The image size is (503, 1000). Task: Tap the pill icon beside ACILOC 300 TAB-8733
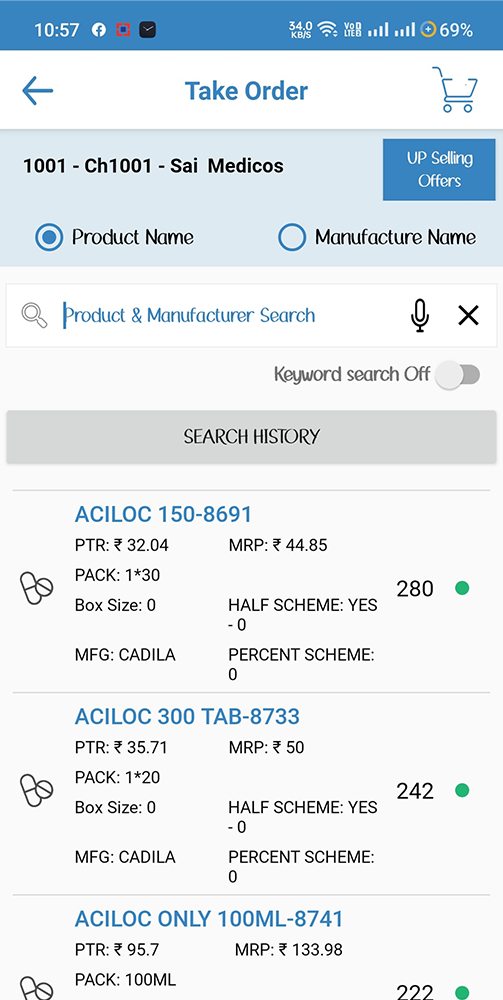point(36,790)
